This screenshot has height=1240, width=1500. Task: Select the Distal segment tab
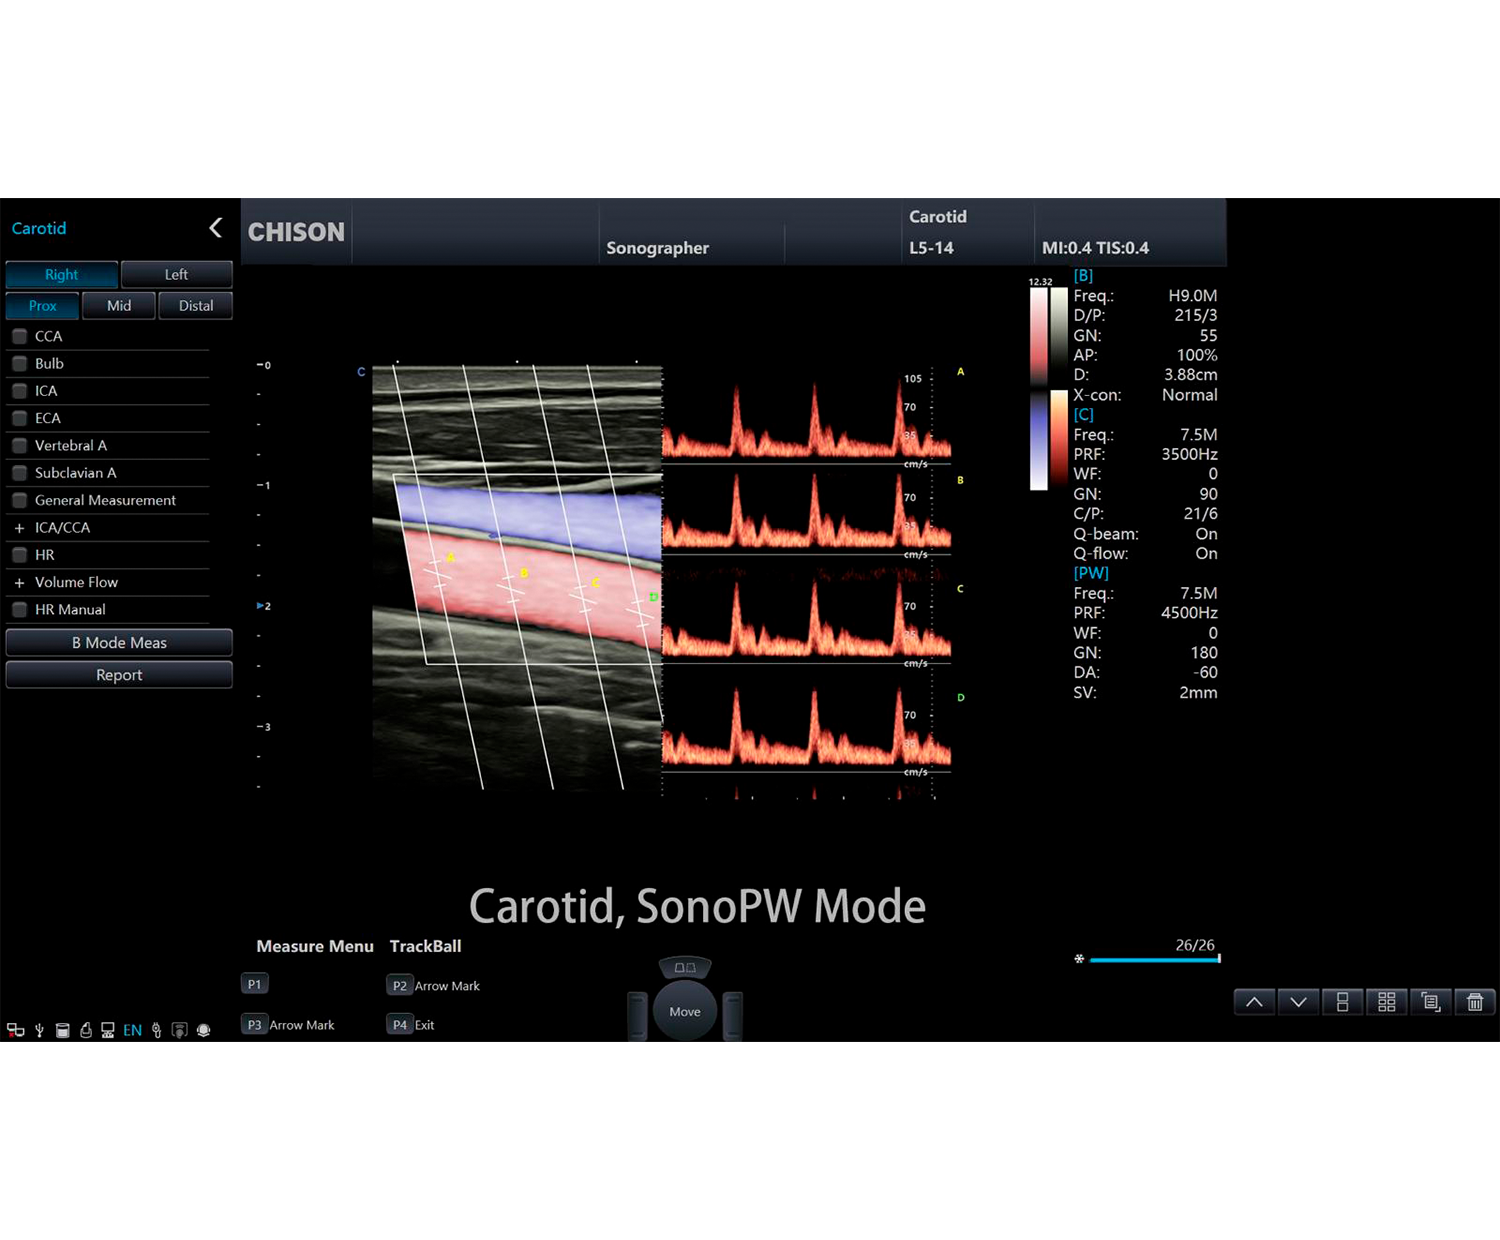196,306
